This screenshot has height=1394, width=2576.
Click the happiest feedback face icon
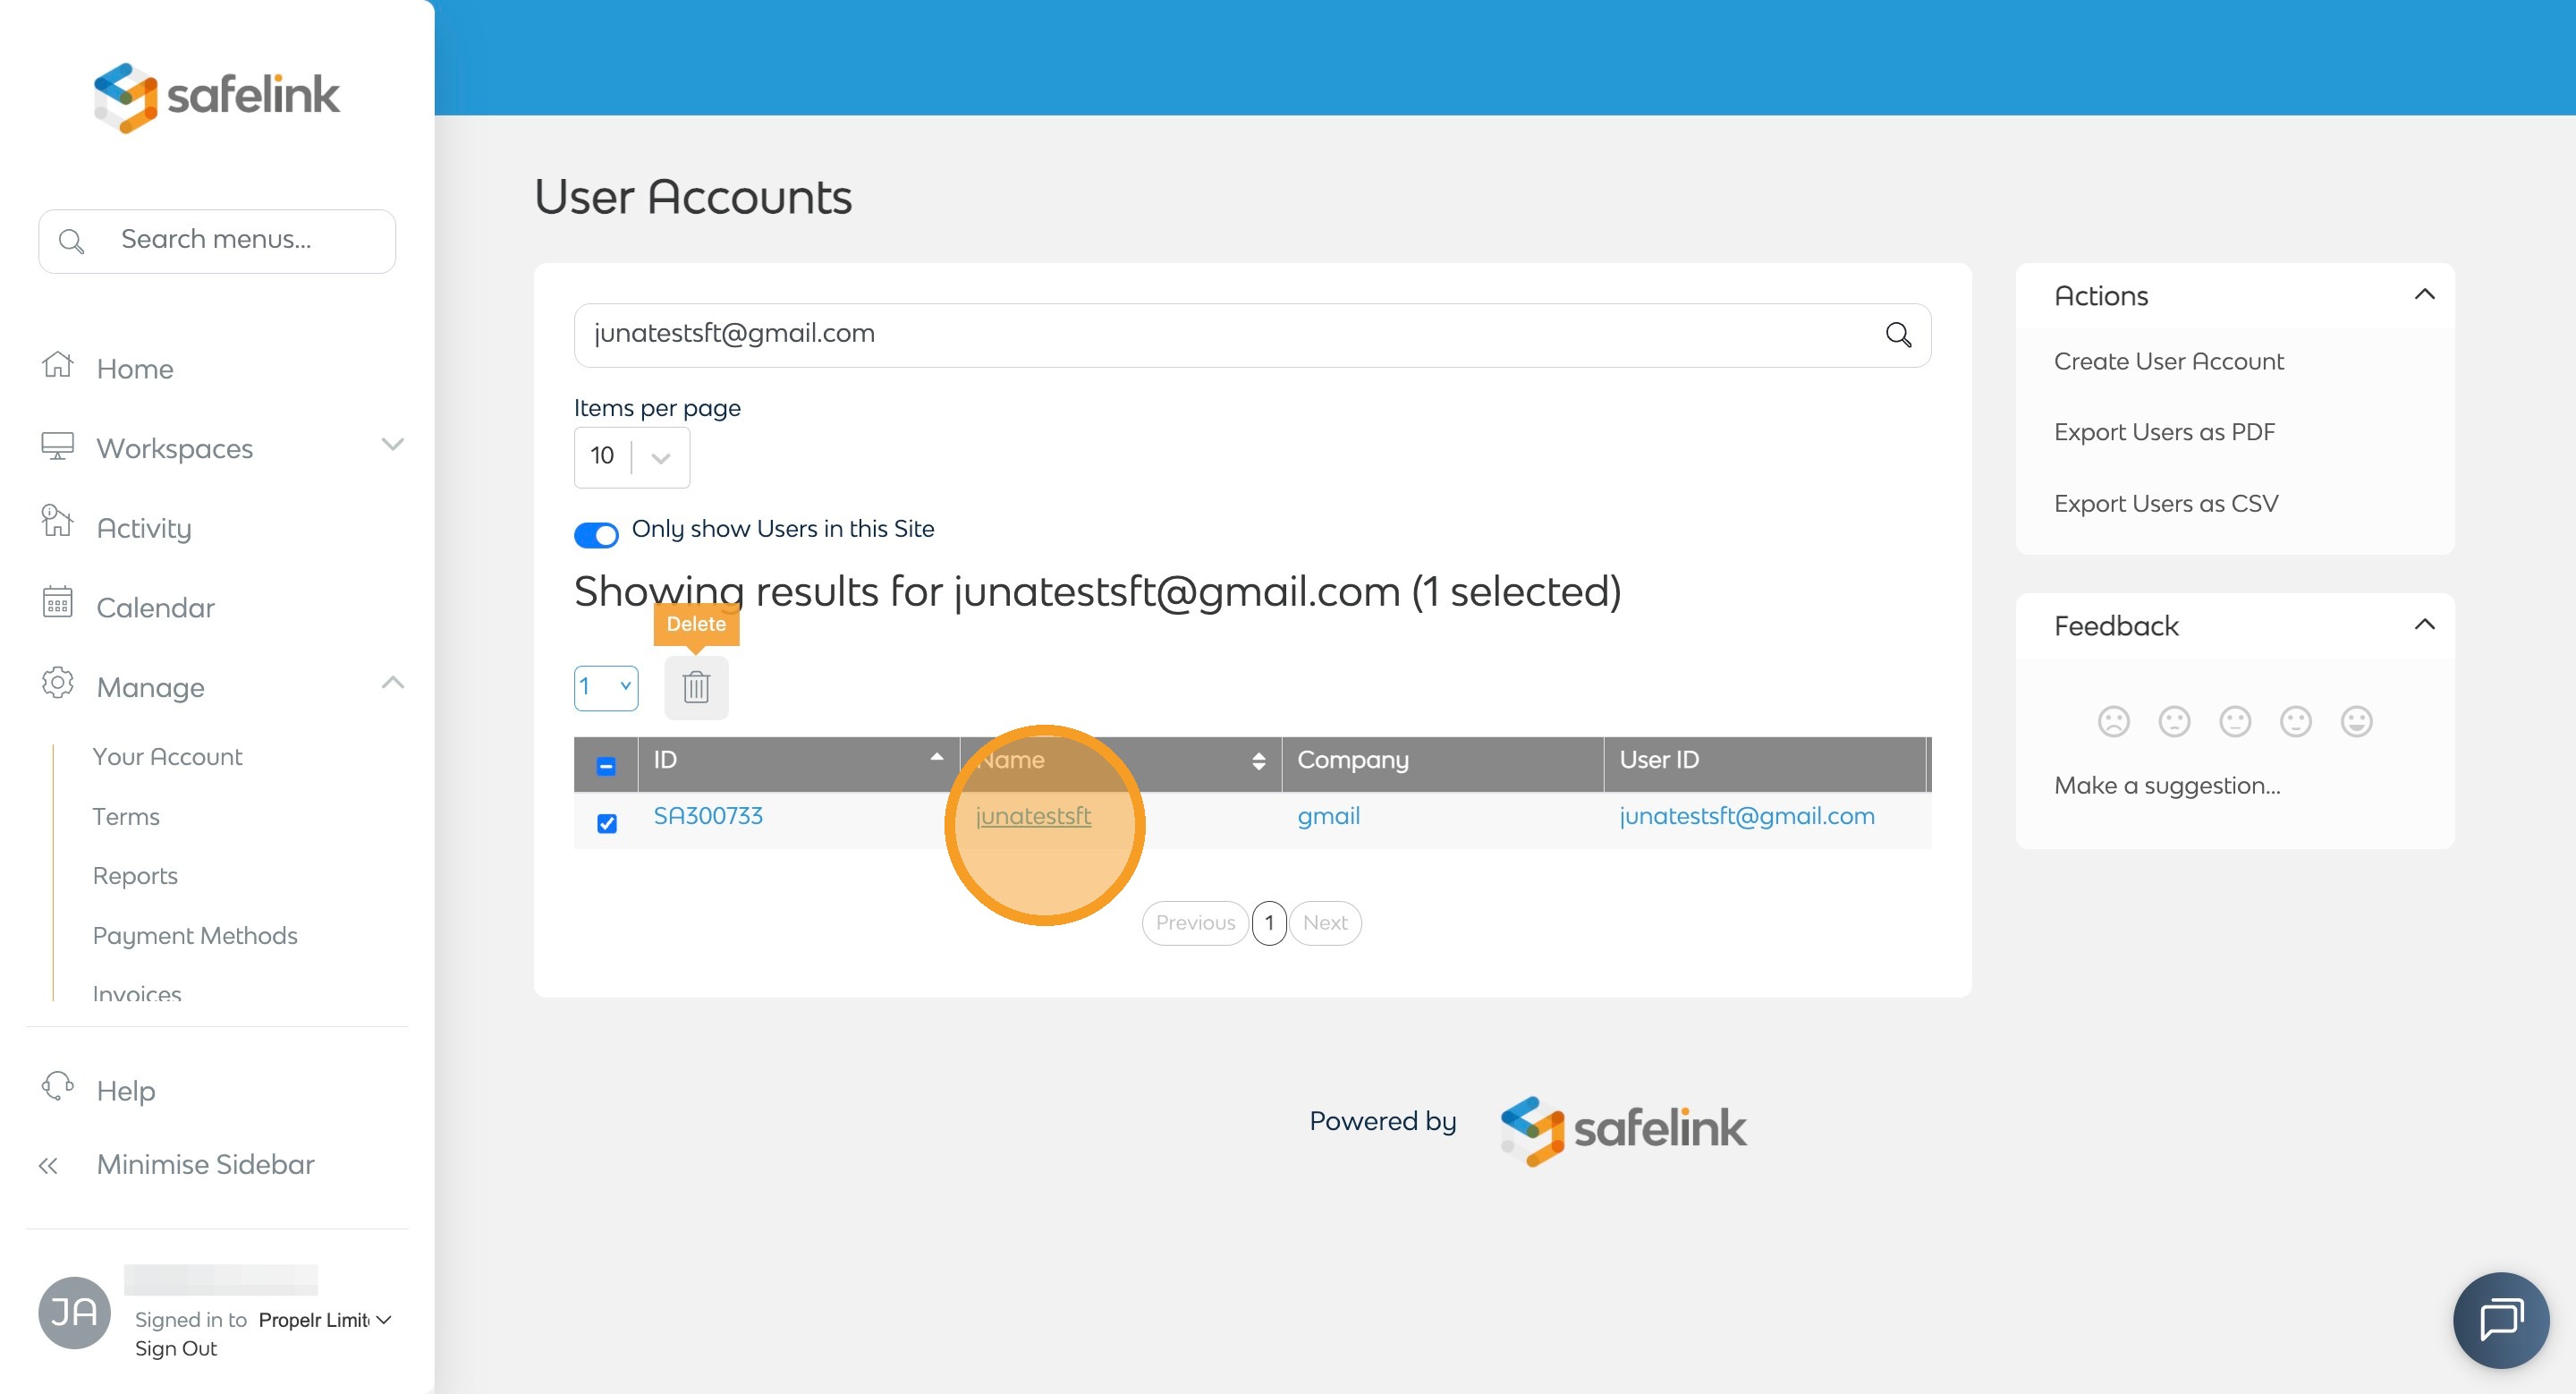[2356, 721]
